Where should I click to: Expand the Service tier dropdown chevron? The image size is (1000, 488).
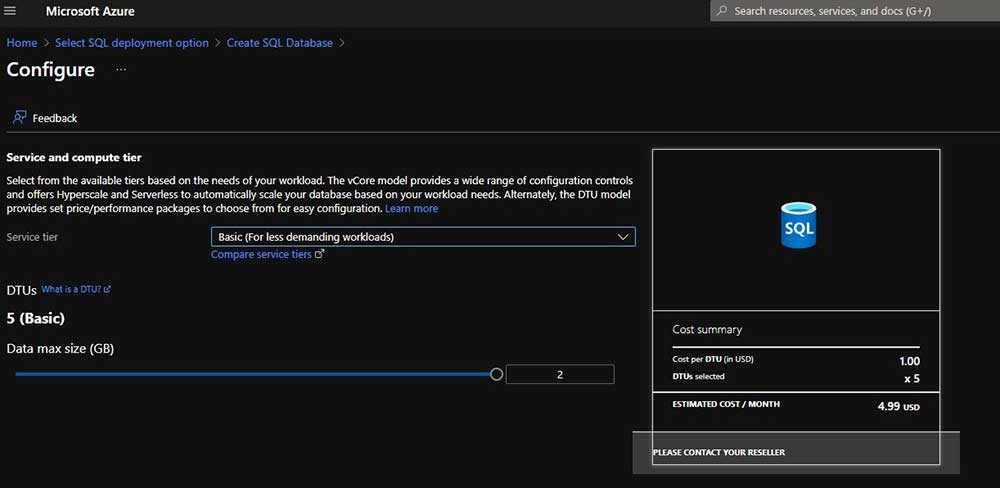pos(623,237)
